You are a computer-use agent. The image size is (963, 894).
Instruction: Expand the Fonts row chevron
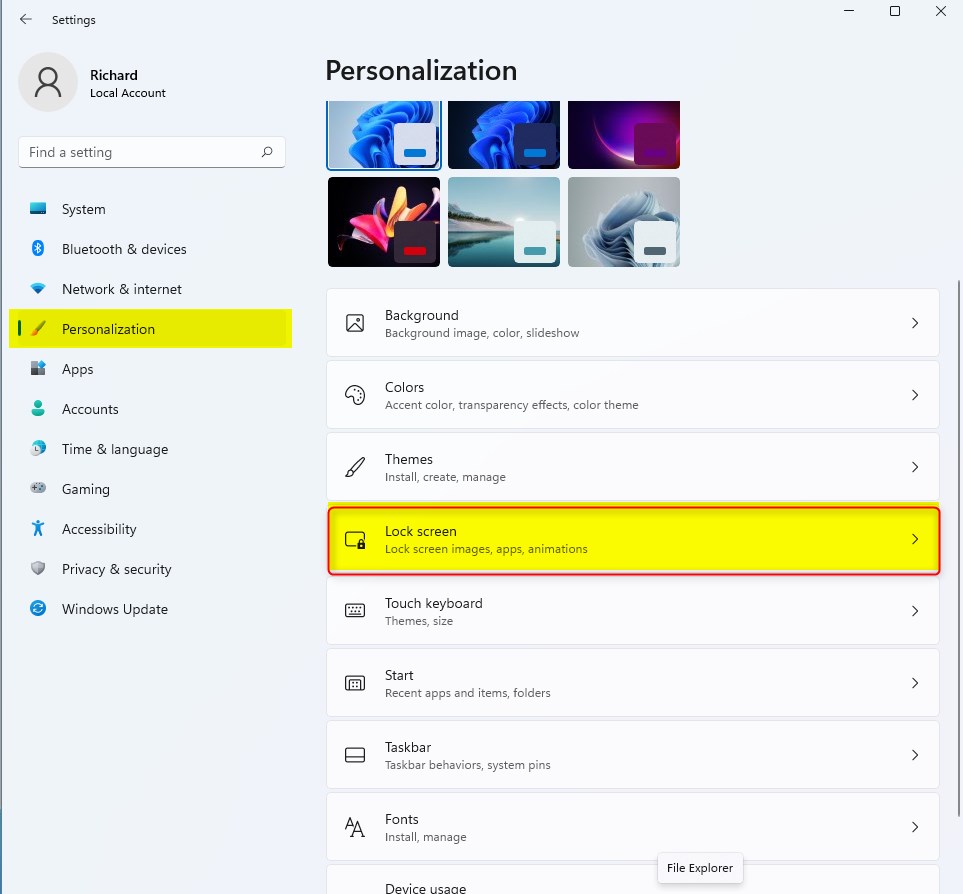click(x=915, y=827)
